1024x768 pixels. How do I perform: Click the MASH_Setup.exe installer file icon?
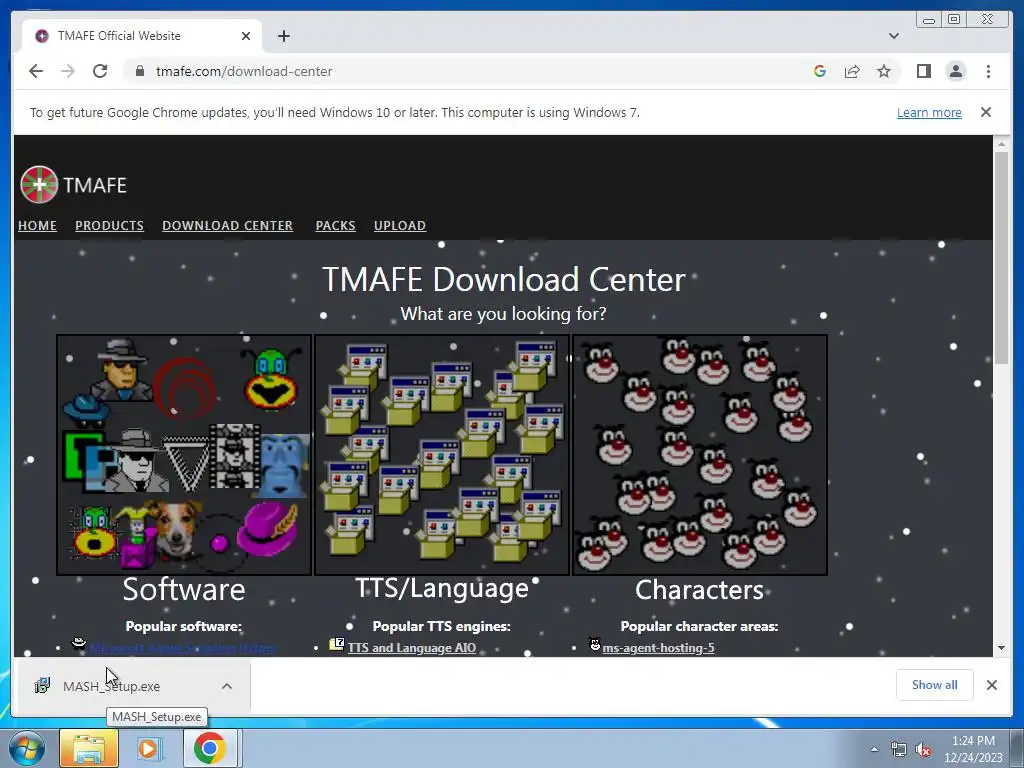point(42,686)
